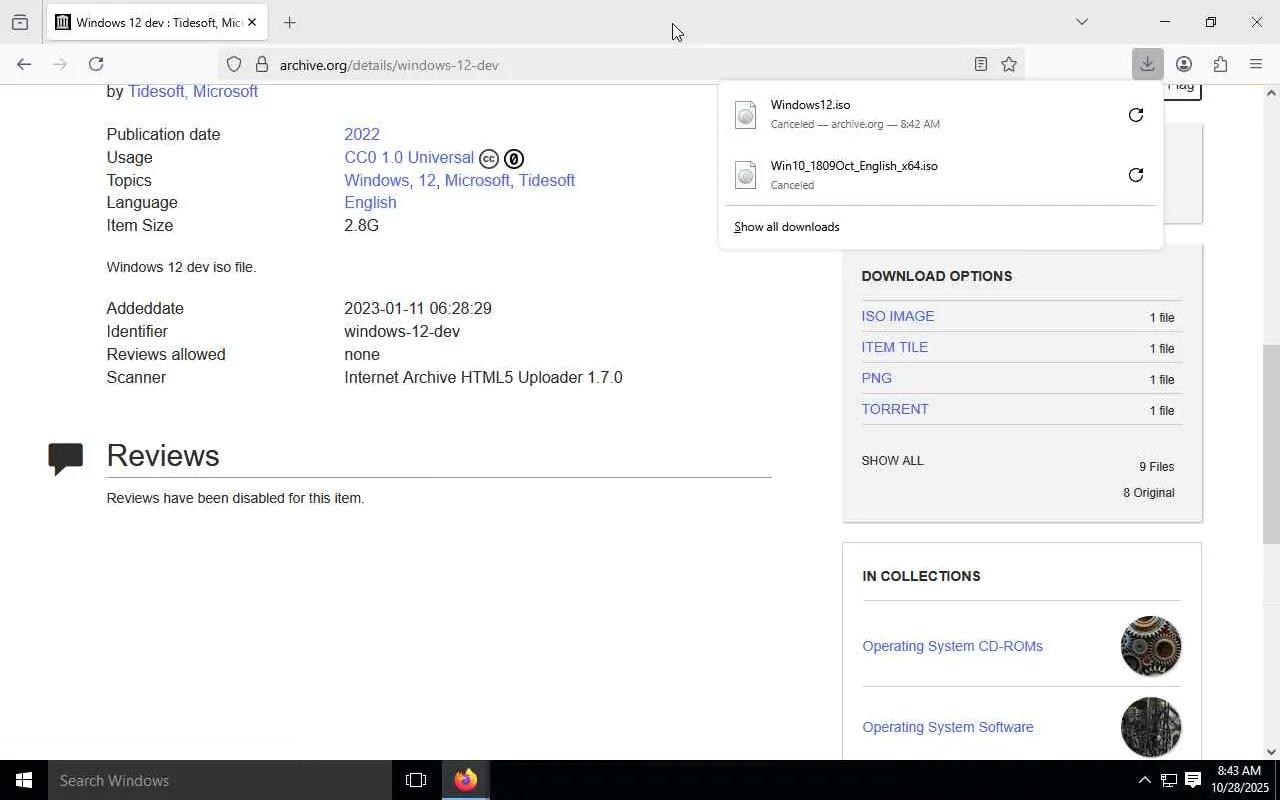Bookmark this page with the star
The width and height of the screenshot is (1280, 800).
pos(1009,64)
